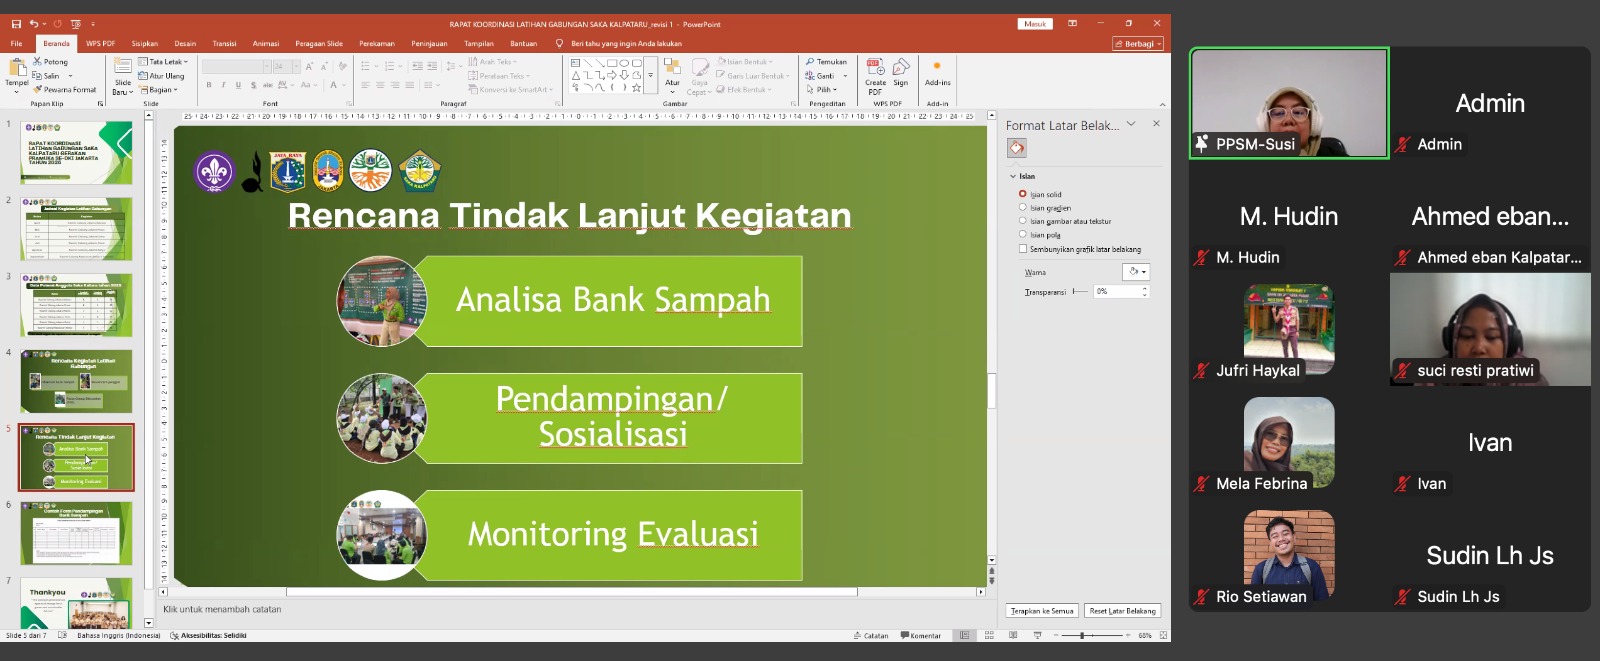Open the Warna color dropdown
This screenshot has height=661, width=1600.
coord(1137,272)
